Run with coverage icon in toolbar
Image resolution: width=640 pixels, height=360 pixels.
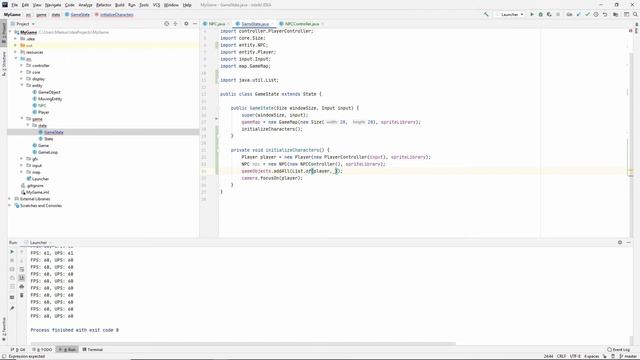tap(549, 14)
